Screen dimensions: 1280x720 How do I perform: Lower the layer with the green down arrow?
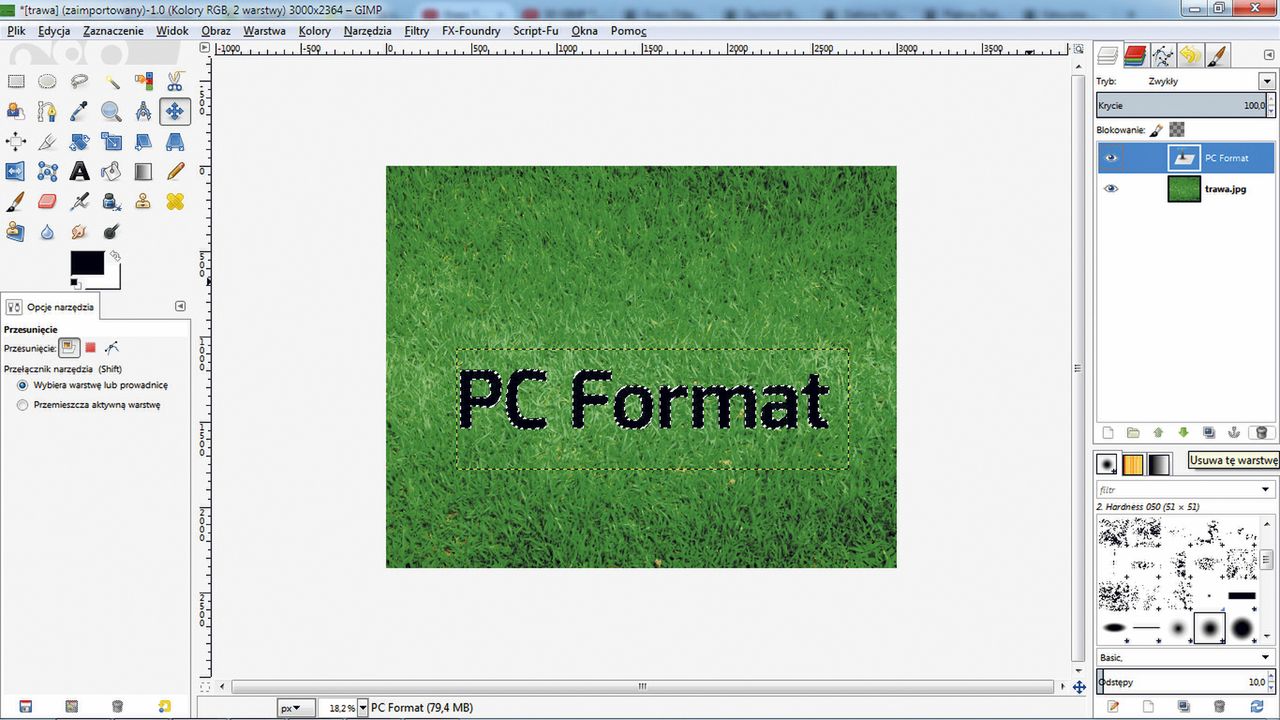1184,433
